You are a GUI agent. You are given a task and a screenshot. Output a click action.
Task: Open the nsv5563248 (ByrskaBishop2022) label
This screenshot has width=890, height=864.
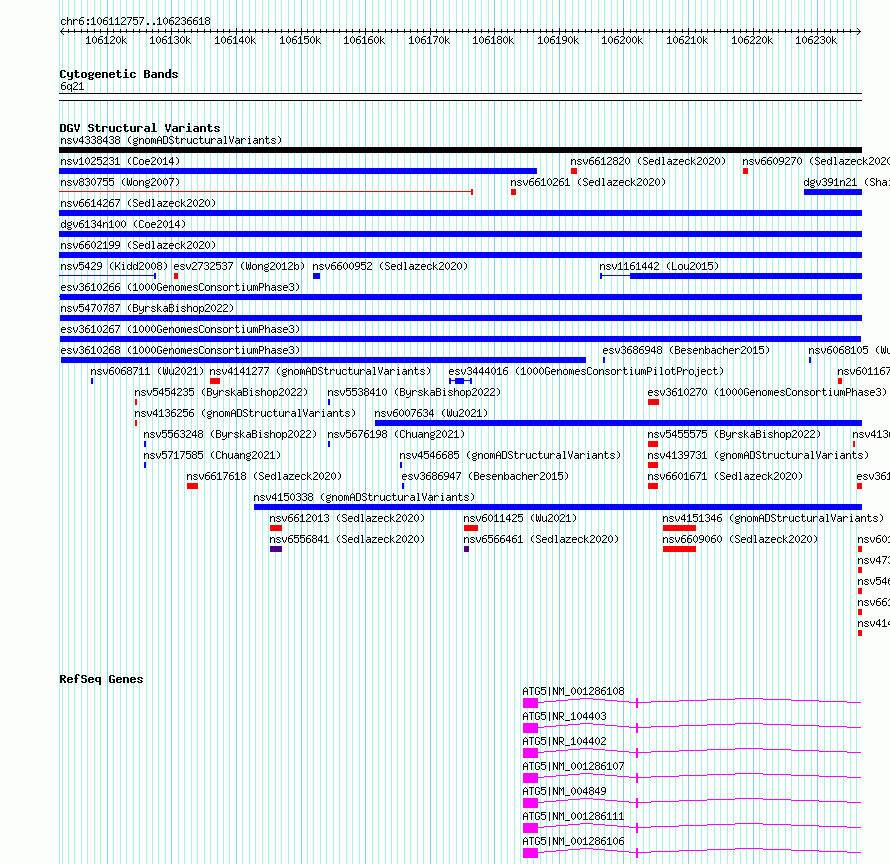point(230,434)
